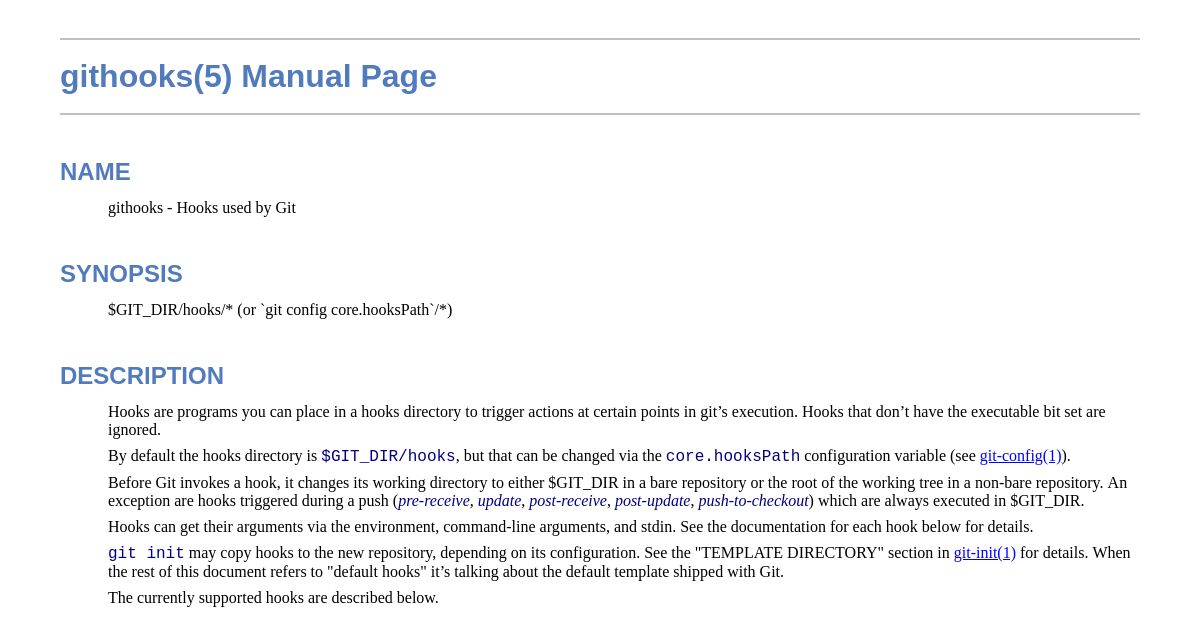Click the SYNOPSIS section heading
Viewport: 1200px width, 630px height.
click(x=121, y=274)
